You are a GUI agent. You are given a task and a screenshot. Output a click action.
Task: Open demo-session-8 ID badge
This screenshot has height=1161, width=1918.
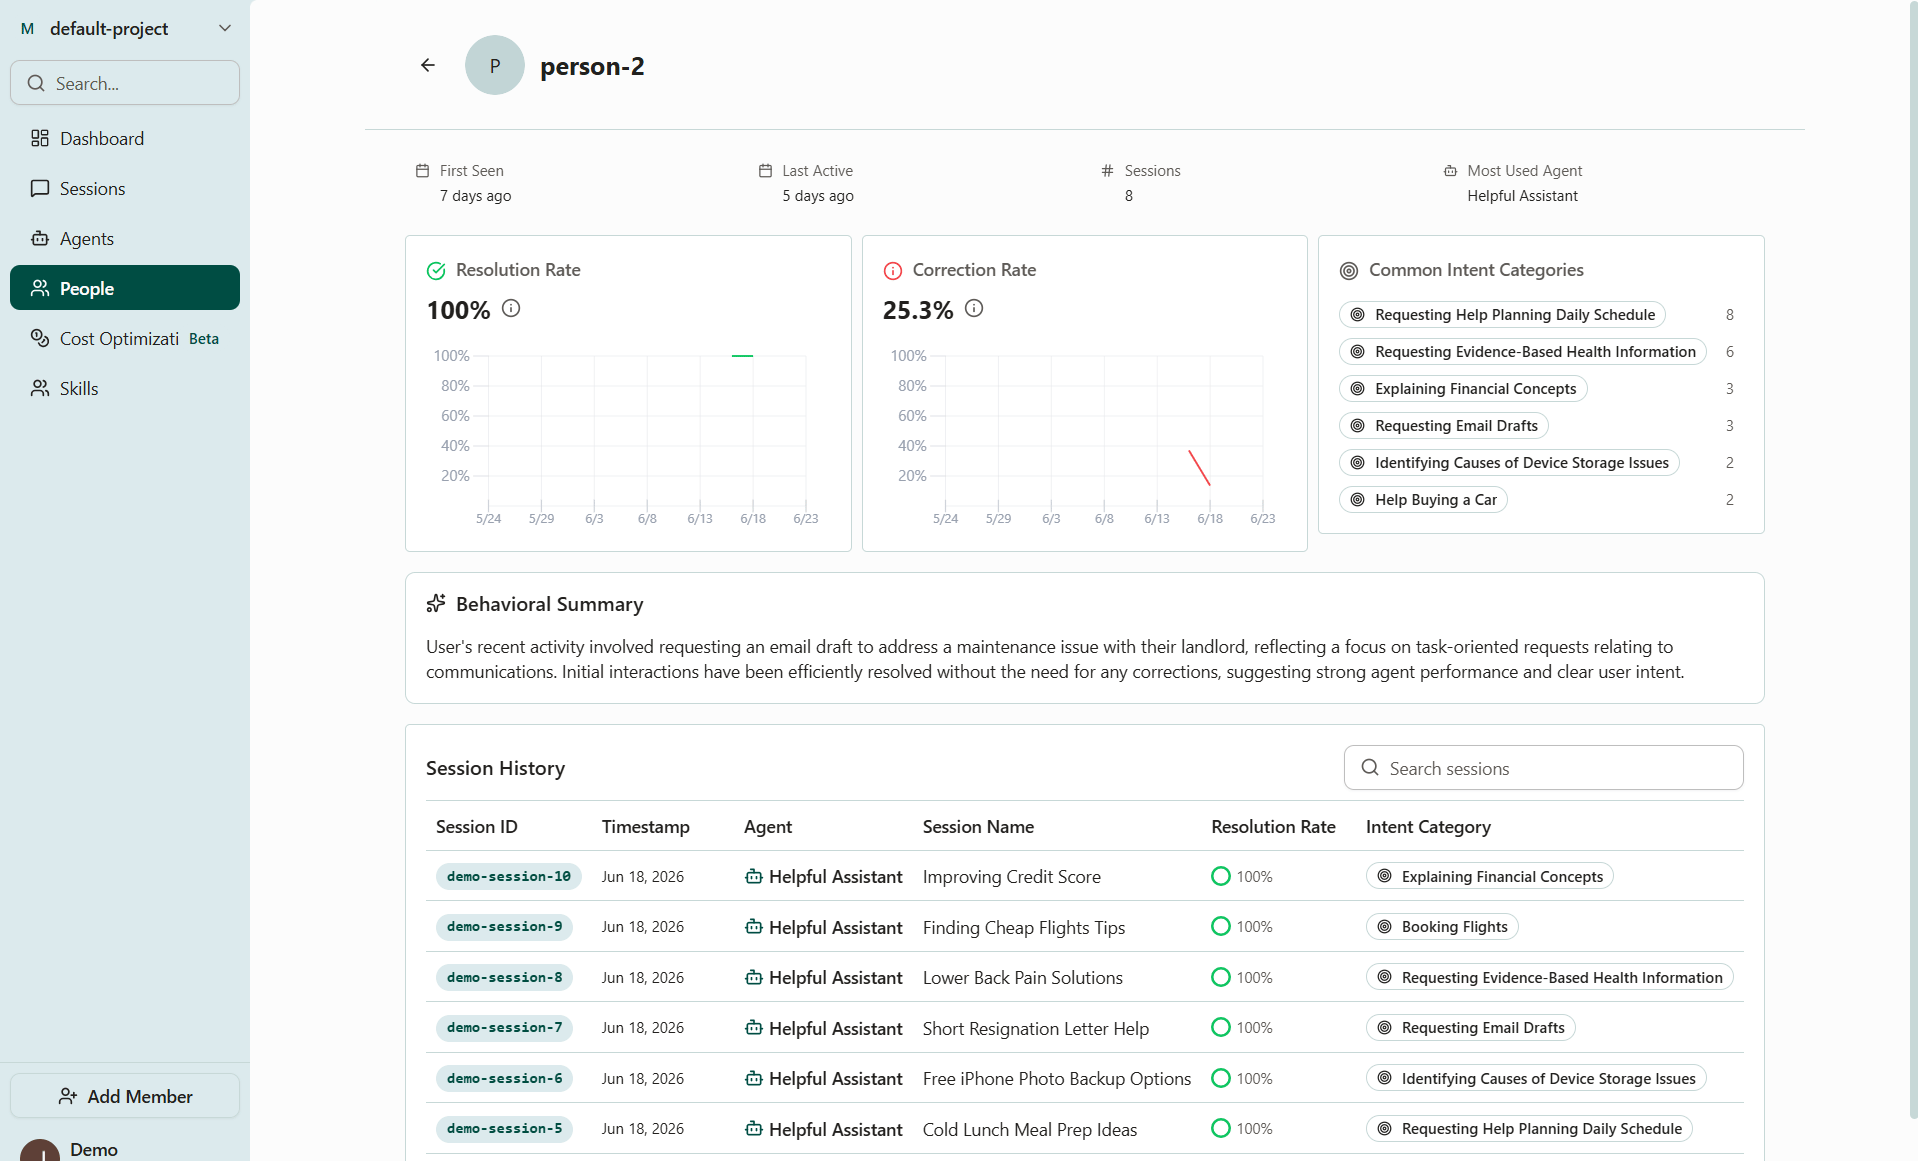pos(504,977)
